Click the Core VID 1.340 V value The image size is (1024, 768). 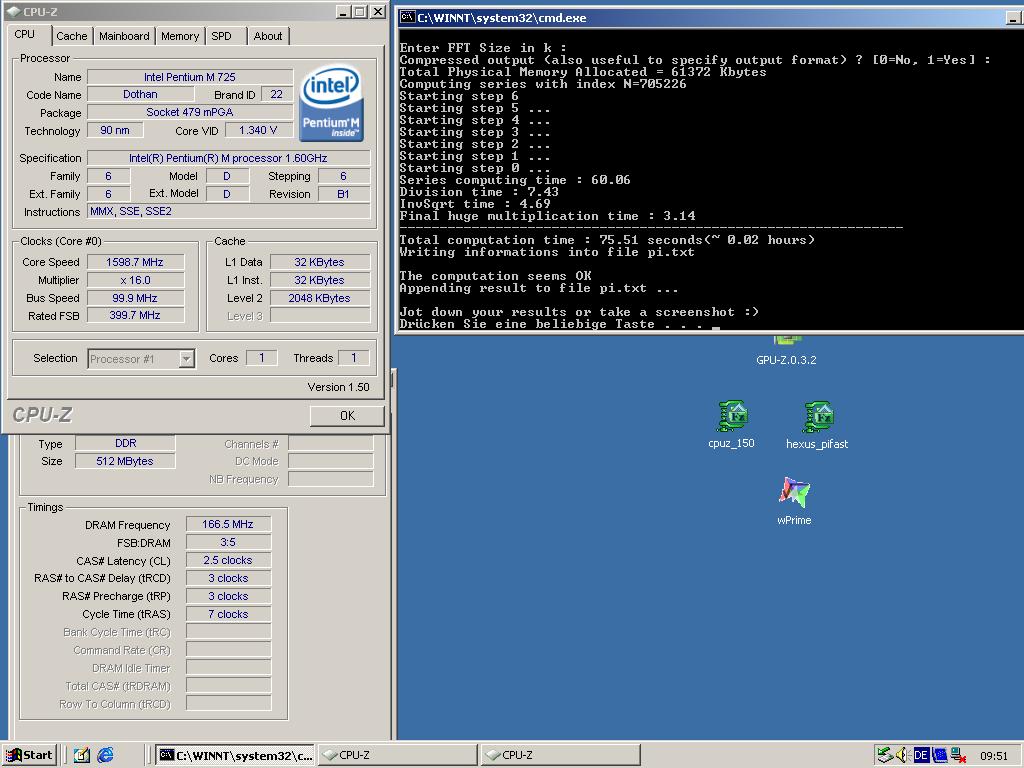pos(258,131)
